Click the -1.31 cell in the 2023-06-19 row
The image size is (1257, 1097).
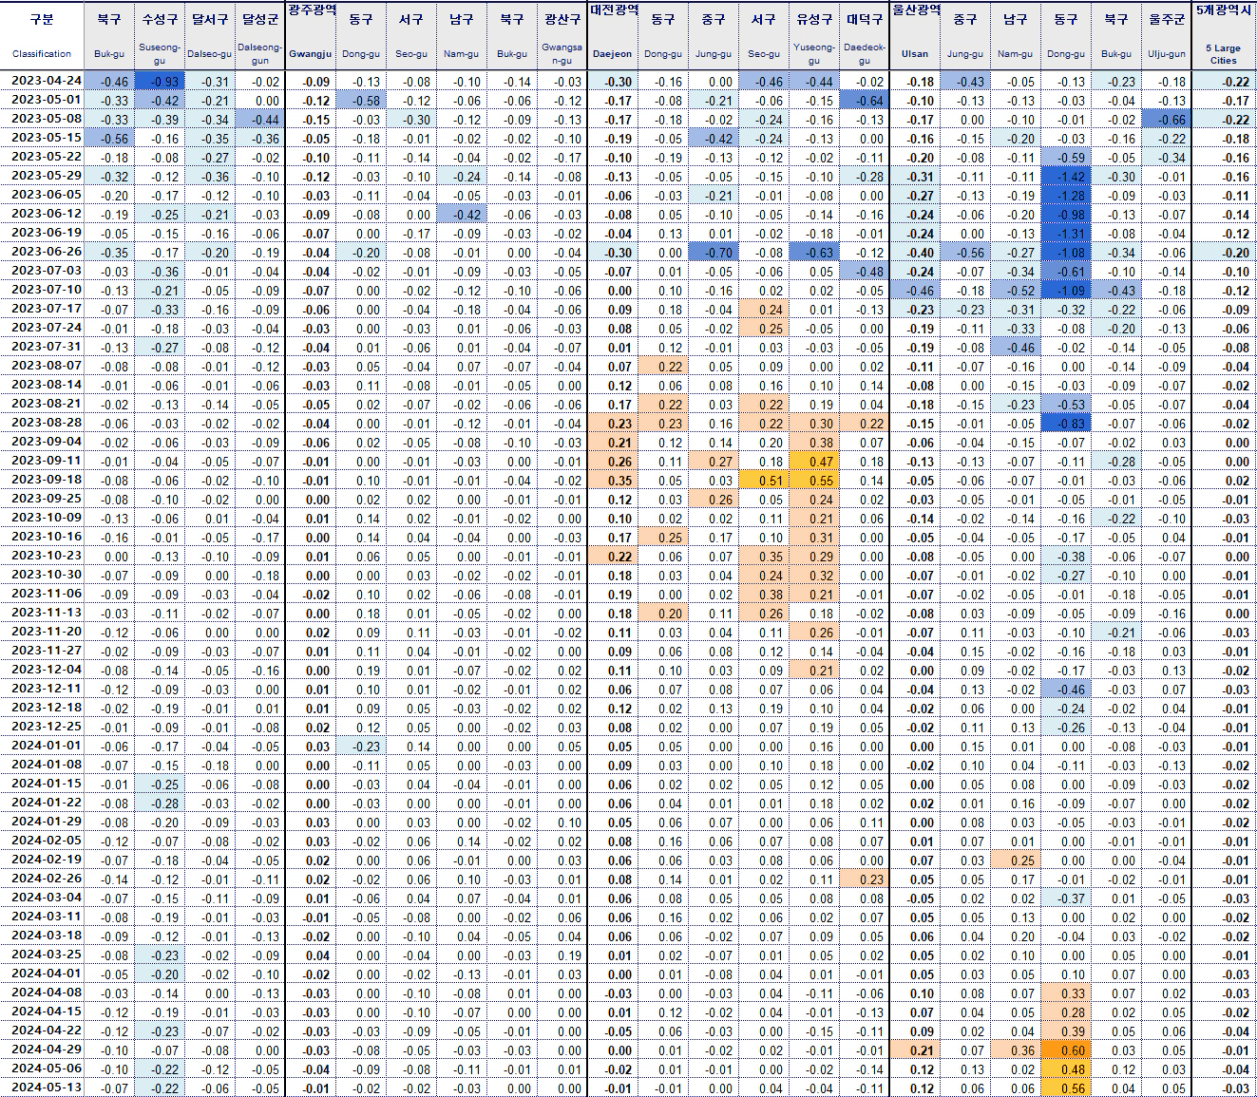(1066, 233)
